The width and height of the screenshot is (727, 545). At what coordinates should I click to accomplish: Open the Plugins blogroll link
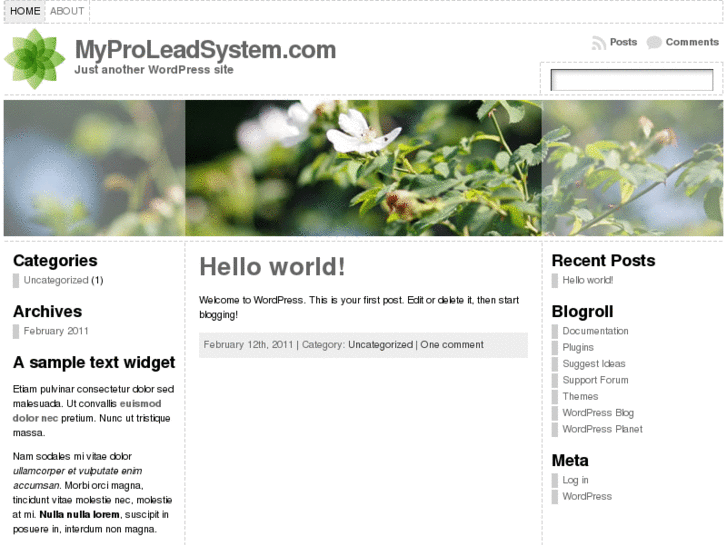(578, 347)
